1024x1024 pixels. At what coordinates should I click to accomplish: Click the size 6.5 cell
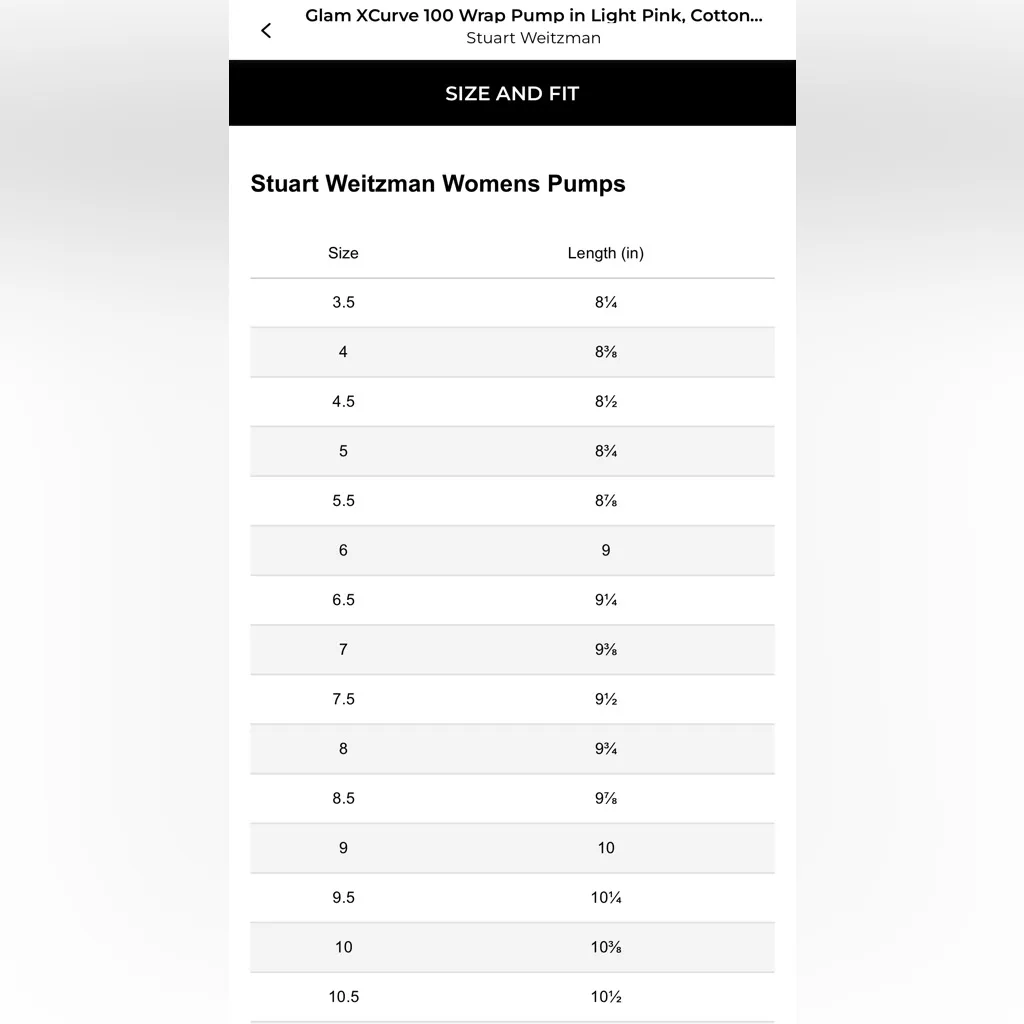(x=343, y=600)
